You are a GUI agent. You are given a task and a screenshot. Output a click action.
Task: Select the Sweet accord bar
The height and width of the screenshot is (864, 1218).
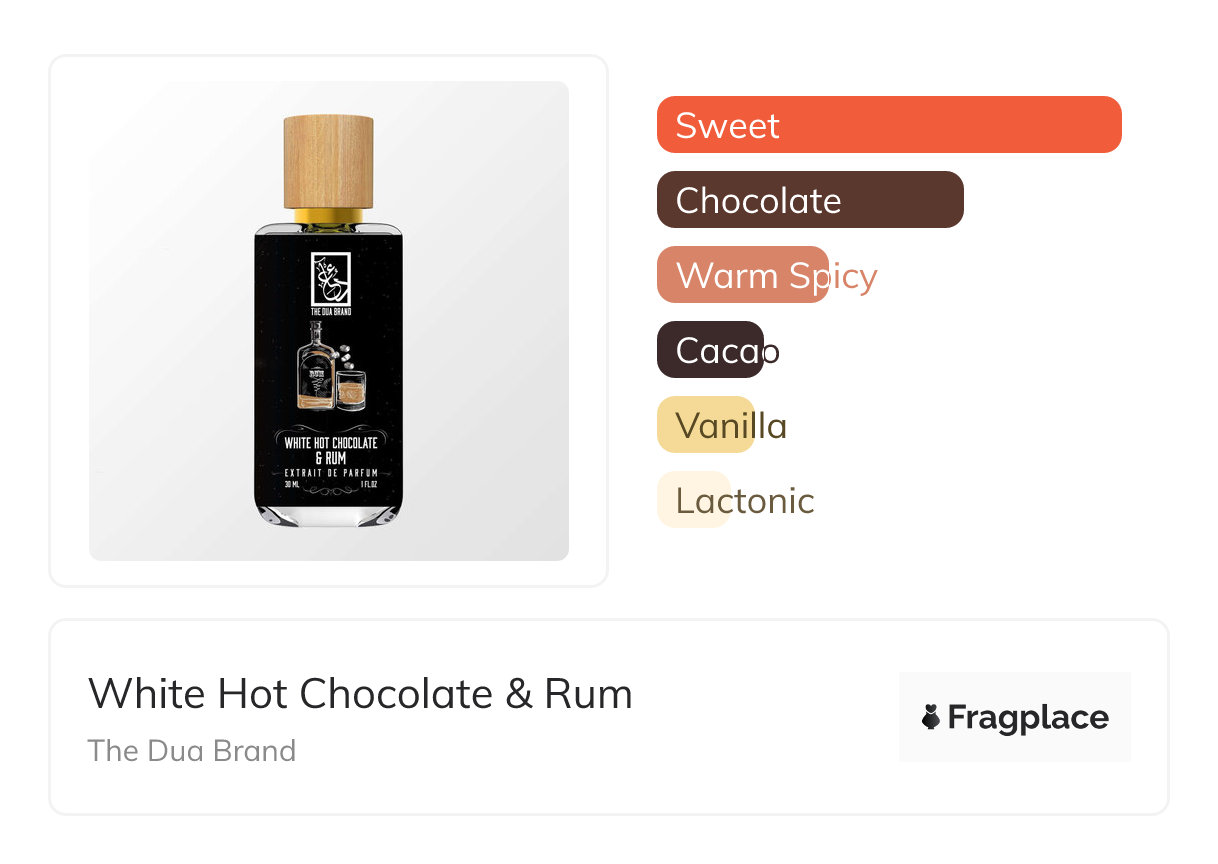(x=888, y=125)
